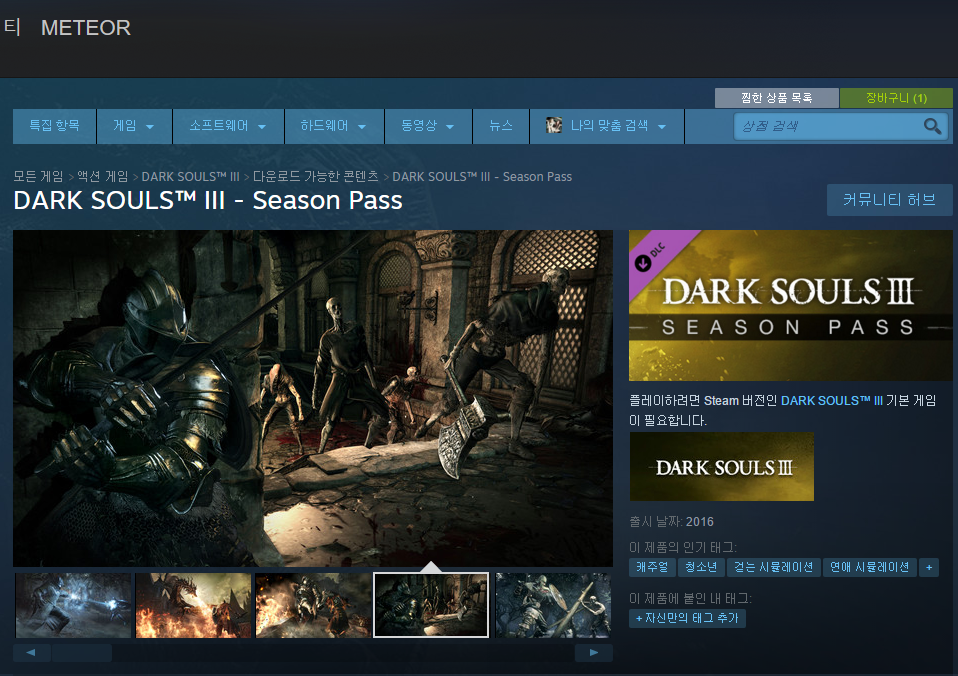
Task: Open the 하드웨어 dropdown menu
Action: pyautogui.click(x=334, y=126)
